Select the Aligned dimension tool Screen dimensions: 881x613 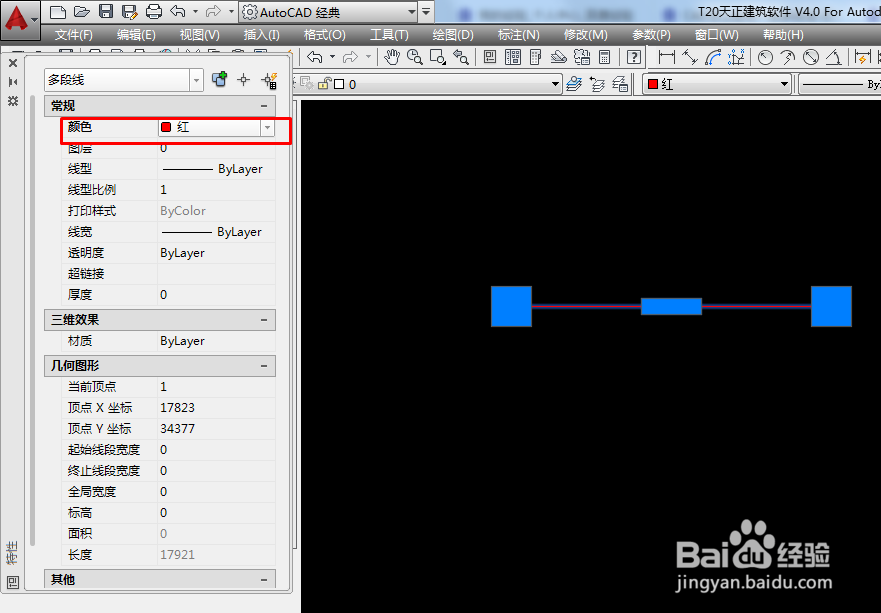click(689, 57)
